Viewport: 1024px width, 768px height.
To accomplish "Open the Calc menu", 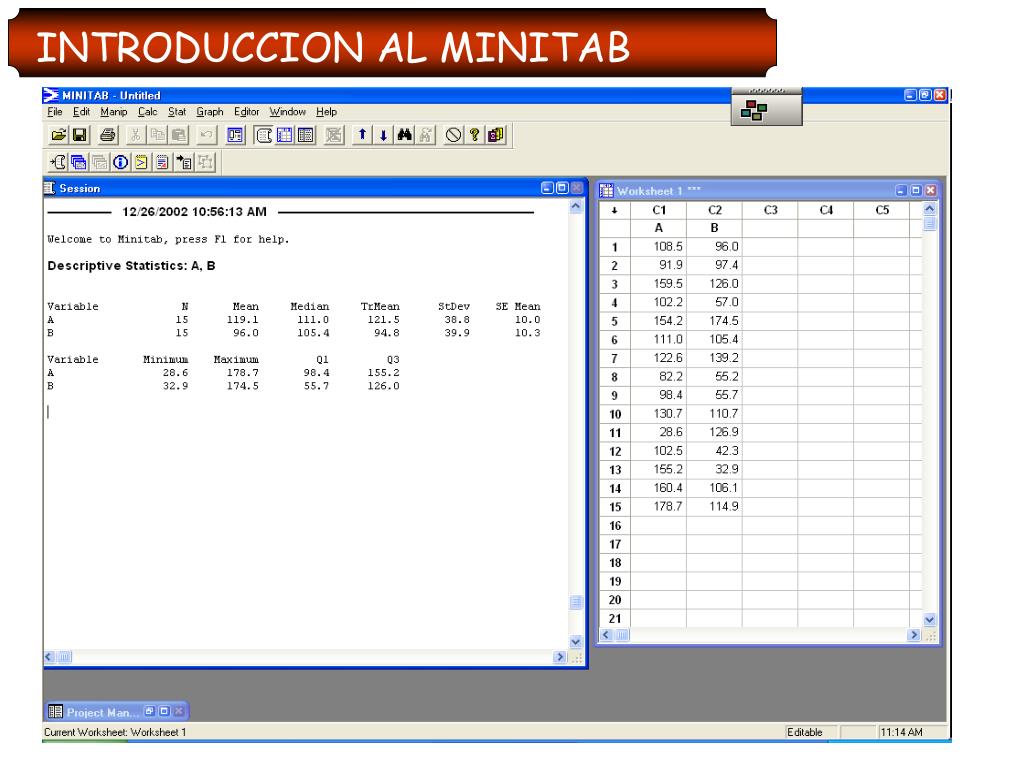I will (x=148, y=112).
